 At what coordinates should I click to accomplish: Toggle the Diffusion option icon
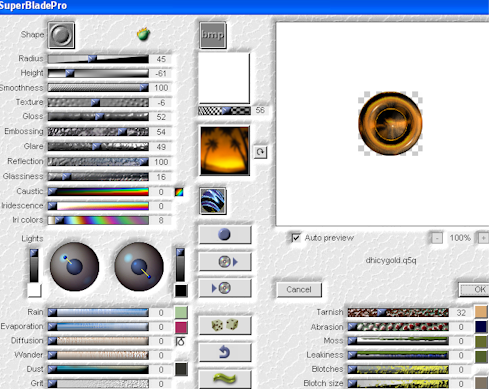(180, 341)
